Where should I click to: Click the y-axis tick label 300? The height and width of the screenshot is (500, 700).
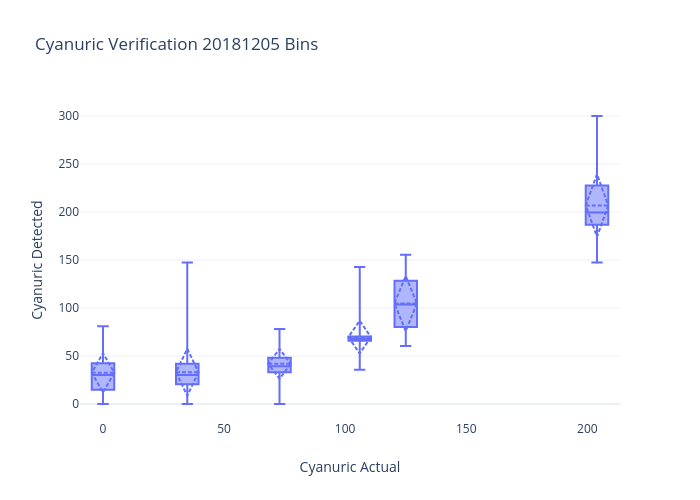pyautogui.click(x=68, y=116)
